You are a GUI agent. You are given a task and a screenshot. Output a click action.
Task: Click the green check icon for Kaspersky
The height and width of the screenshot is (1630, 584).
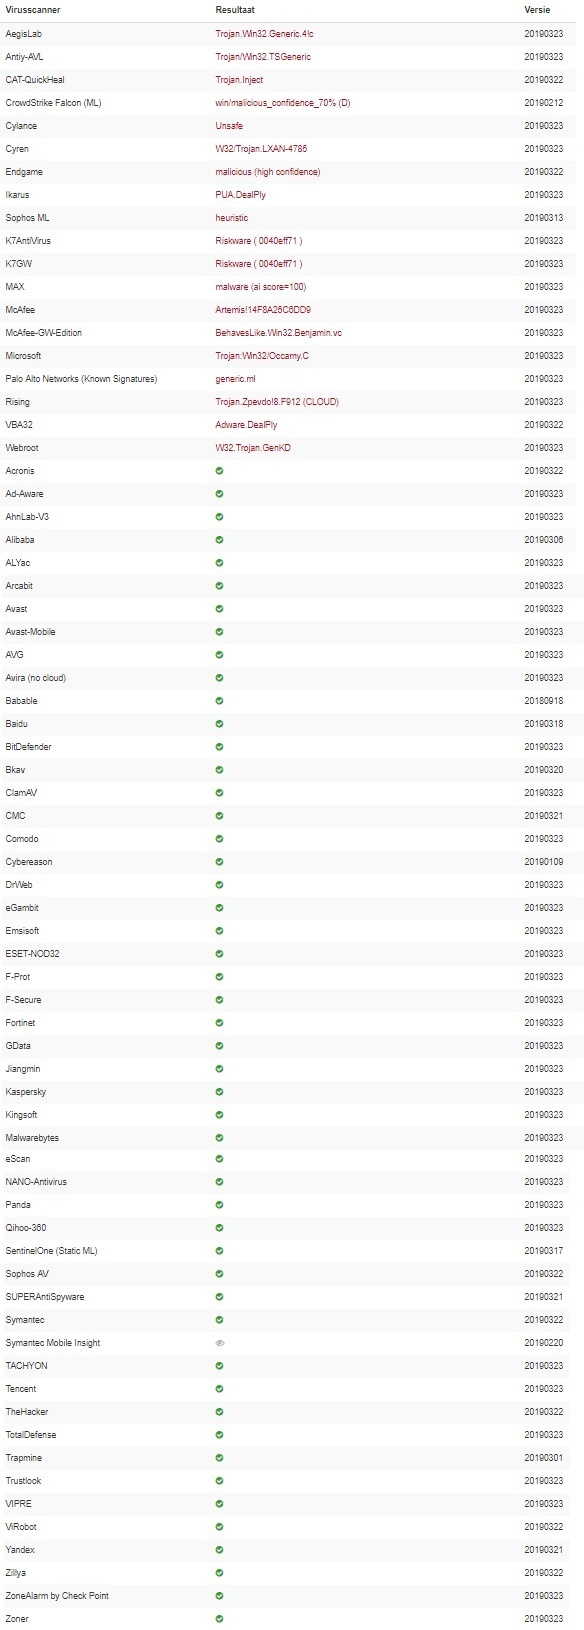tap(219, 1091)
